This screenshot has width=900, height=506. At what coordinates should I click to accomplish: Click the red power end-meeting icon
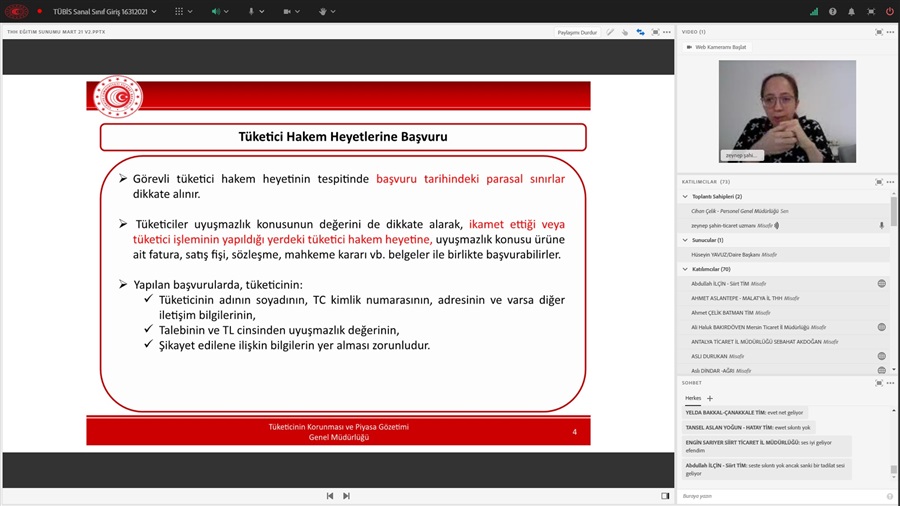(890, 11)
